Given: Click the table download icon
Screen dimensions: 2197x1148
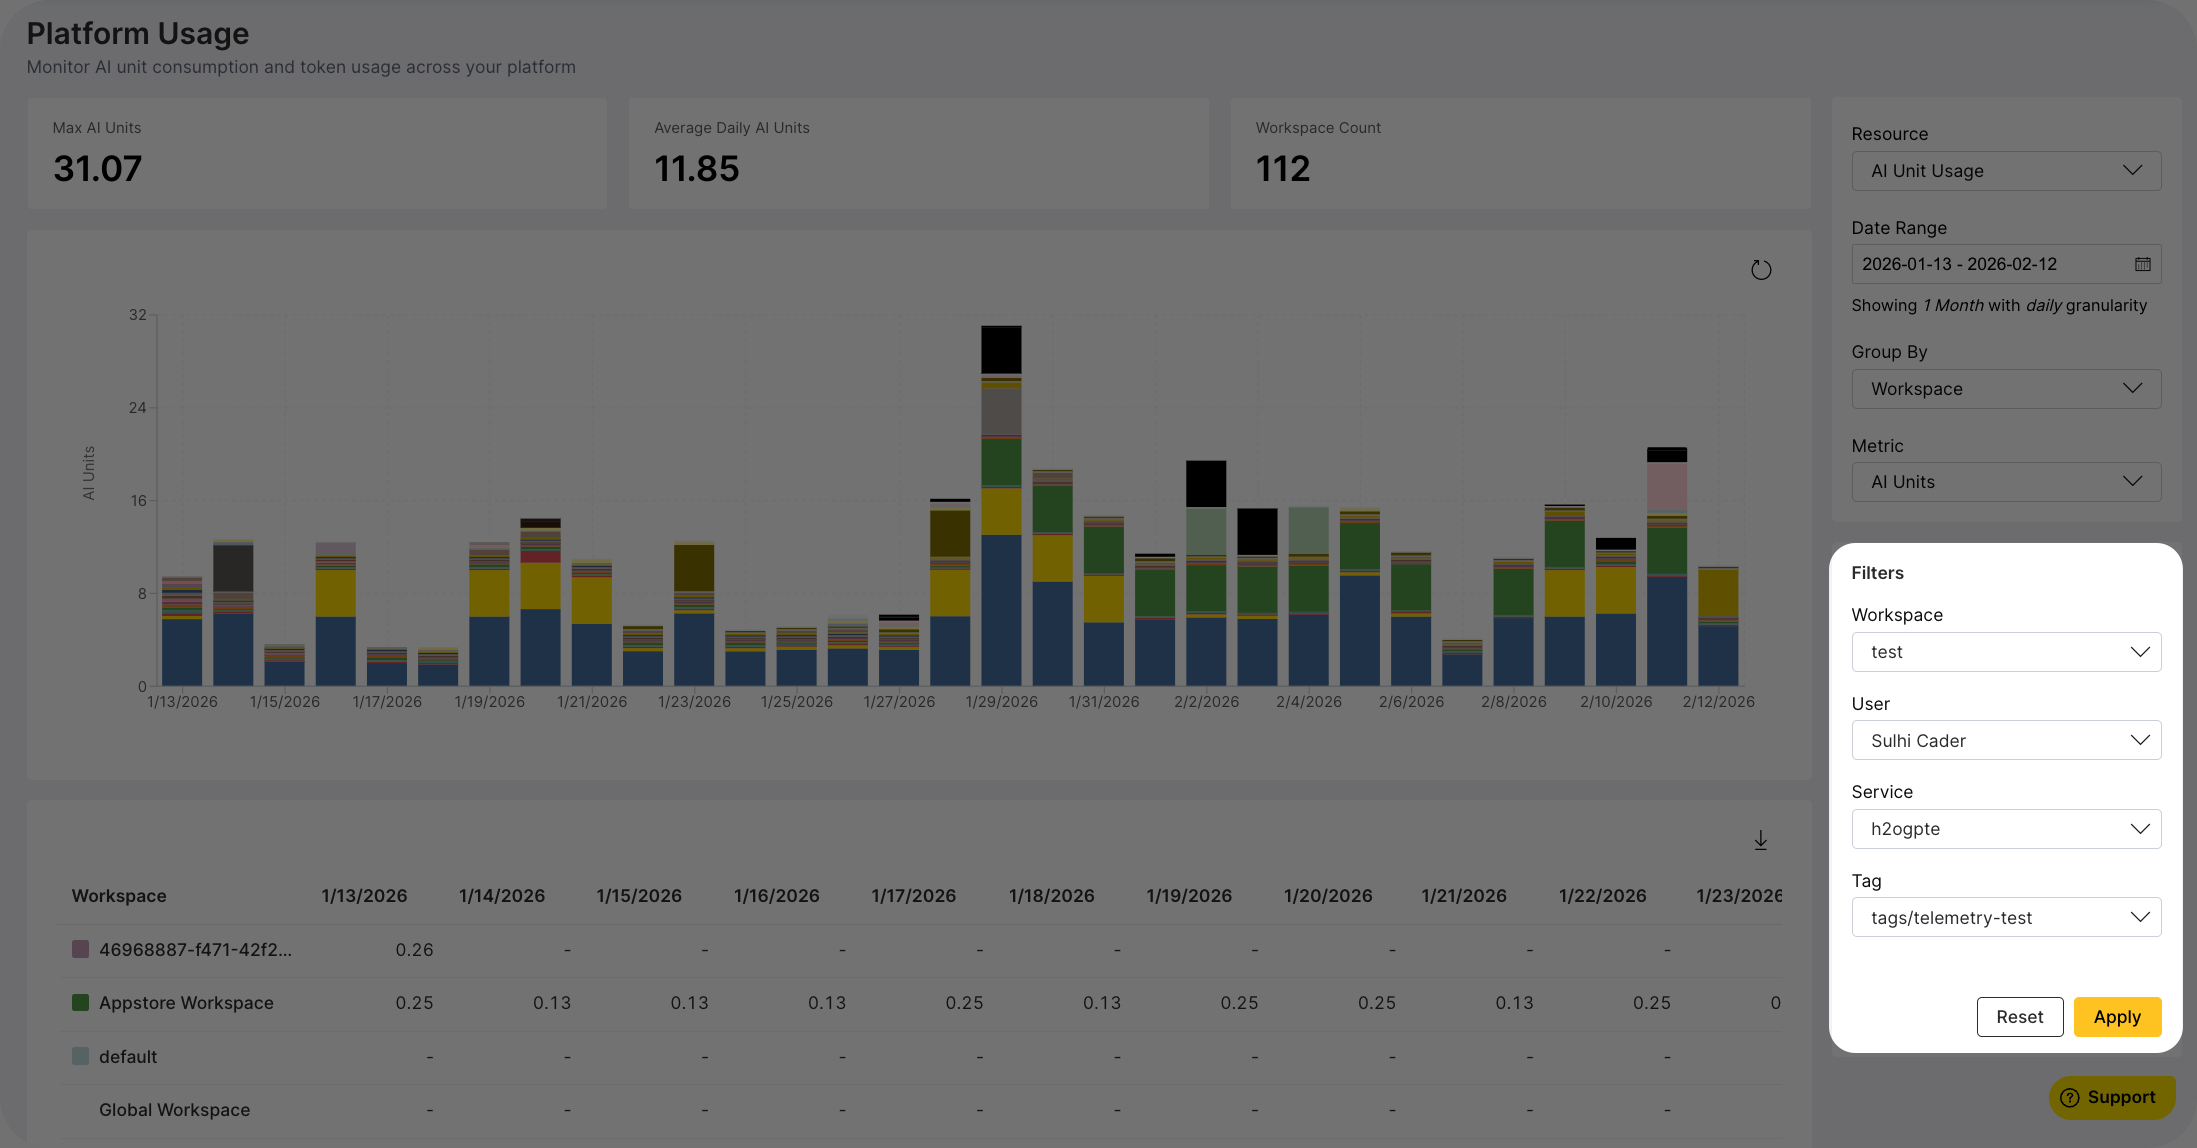Looking at the screenshot, I should [1761, 841].
